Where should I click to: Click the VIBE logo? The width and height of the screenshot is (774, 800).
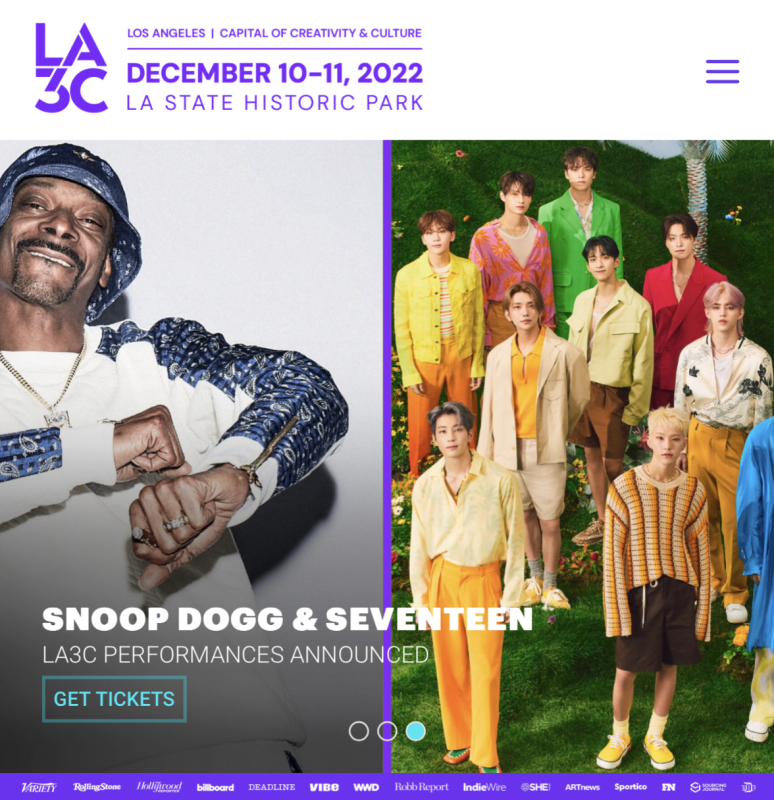[x=324, y=787]
